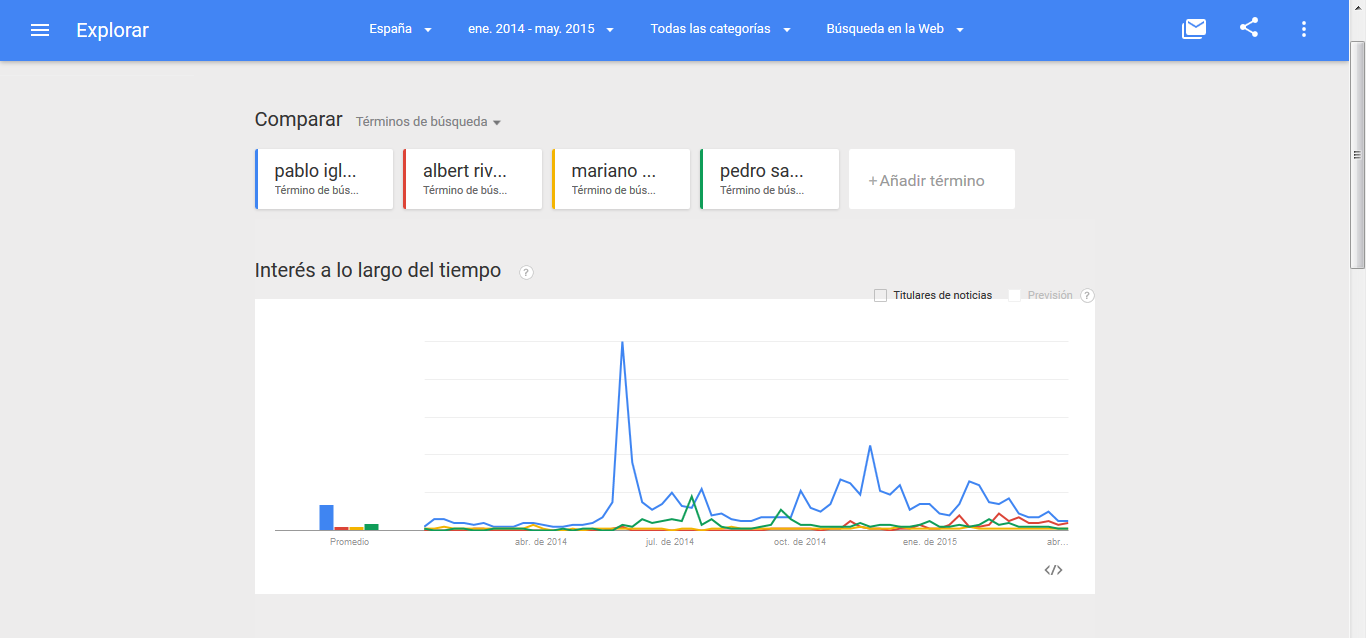Click the oct. de 2014 axis label
Screen dimensions: 1366x638
click(800, 542)
